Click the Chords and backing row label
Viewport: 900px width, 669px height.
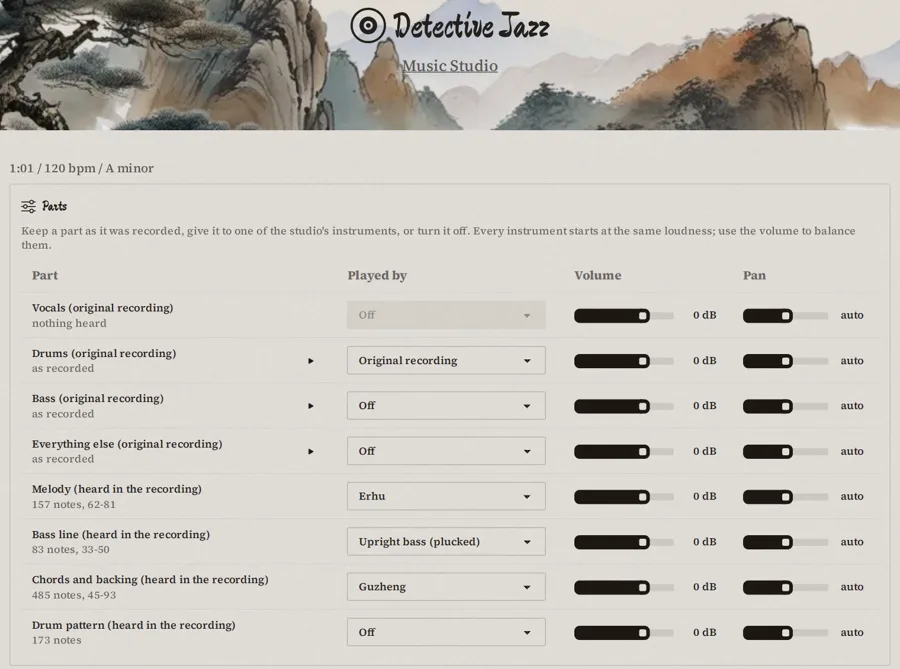(x=150, y=580)
